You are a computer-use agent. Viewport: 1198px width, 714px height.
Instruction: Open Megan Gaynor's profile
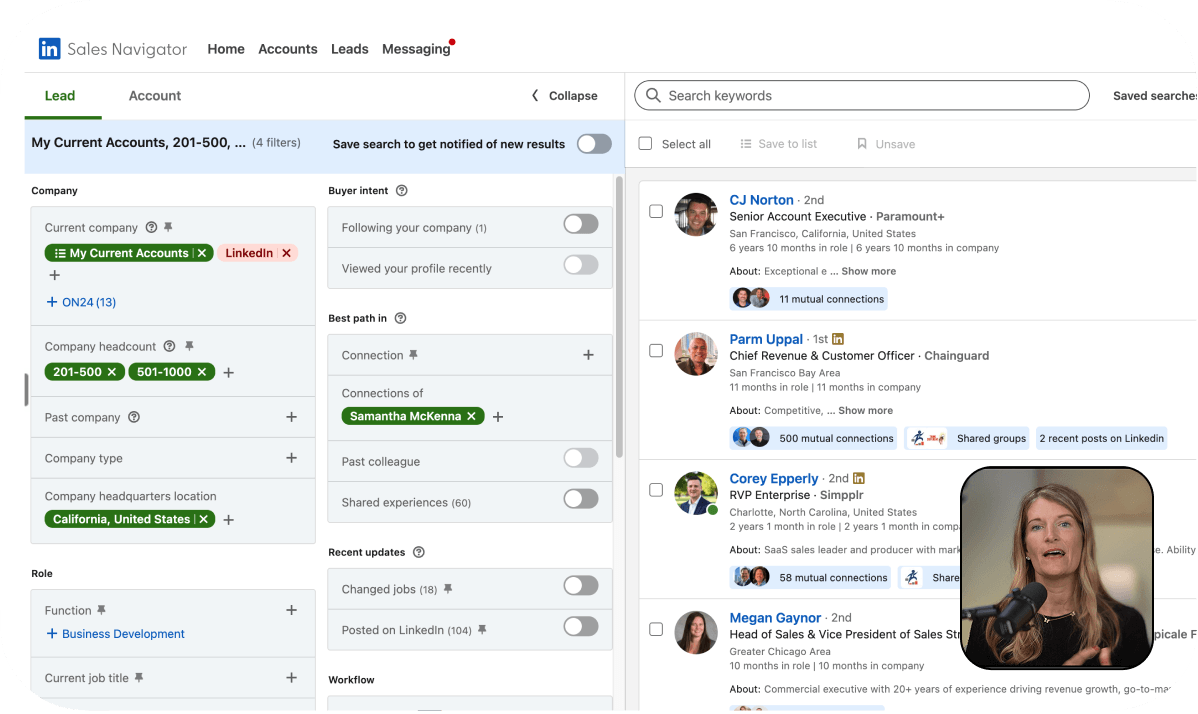click(775, 618)
